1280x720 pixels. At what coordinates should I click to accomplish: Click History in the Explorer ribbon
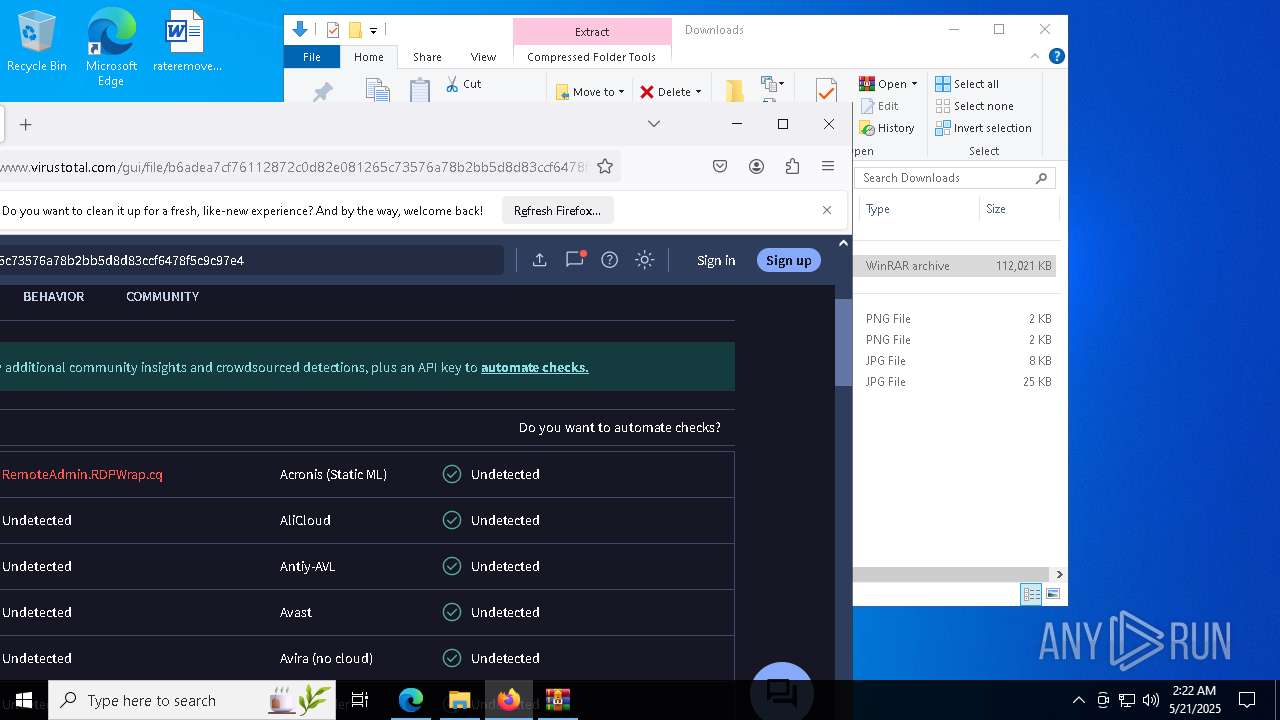click(x=887, y=128)
